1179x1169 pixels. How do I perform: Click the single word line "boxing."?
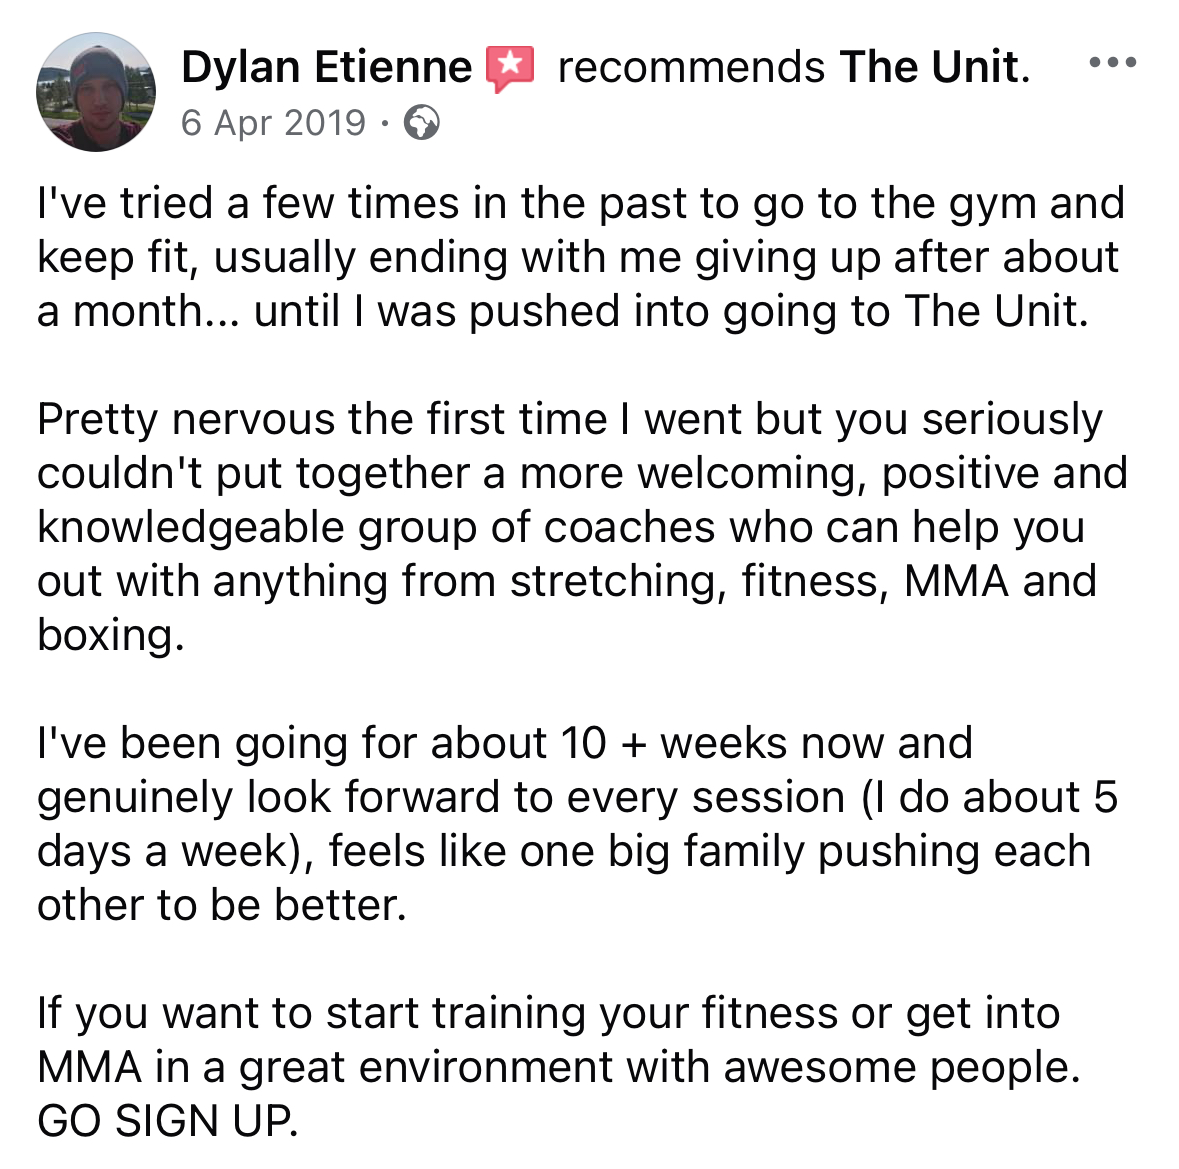pyautogui.click(x=111, y=635)
